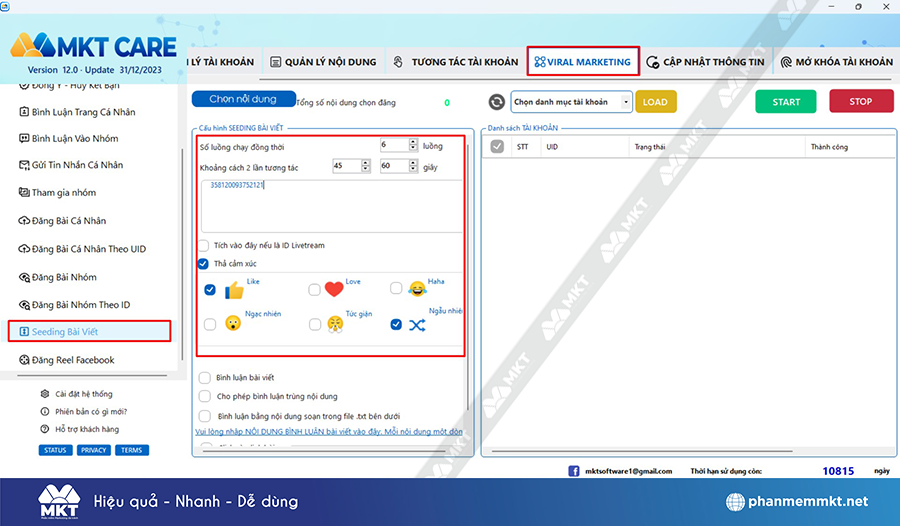Viewport: 900px width, 526px height.
Task: Click the Đăng Reel Facebook sidebar icon
Action: coord(24,360)
